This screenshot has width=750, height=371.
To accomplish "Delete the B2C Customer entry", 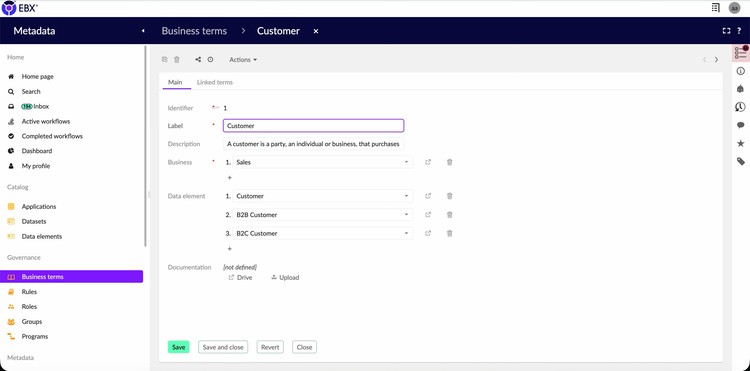I will 450,233.
